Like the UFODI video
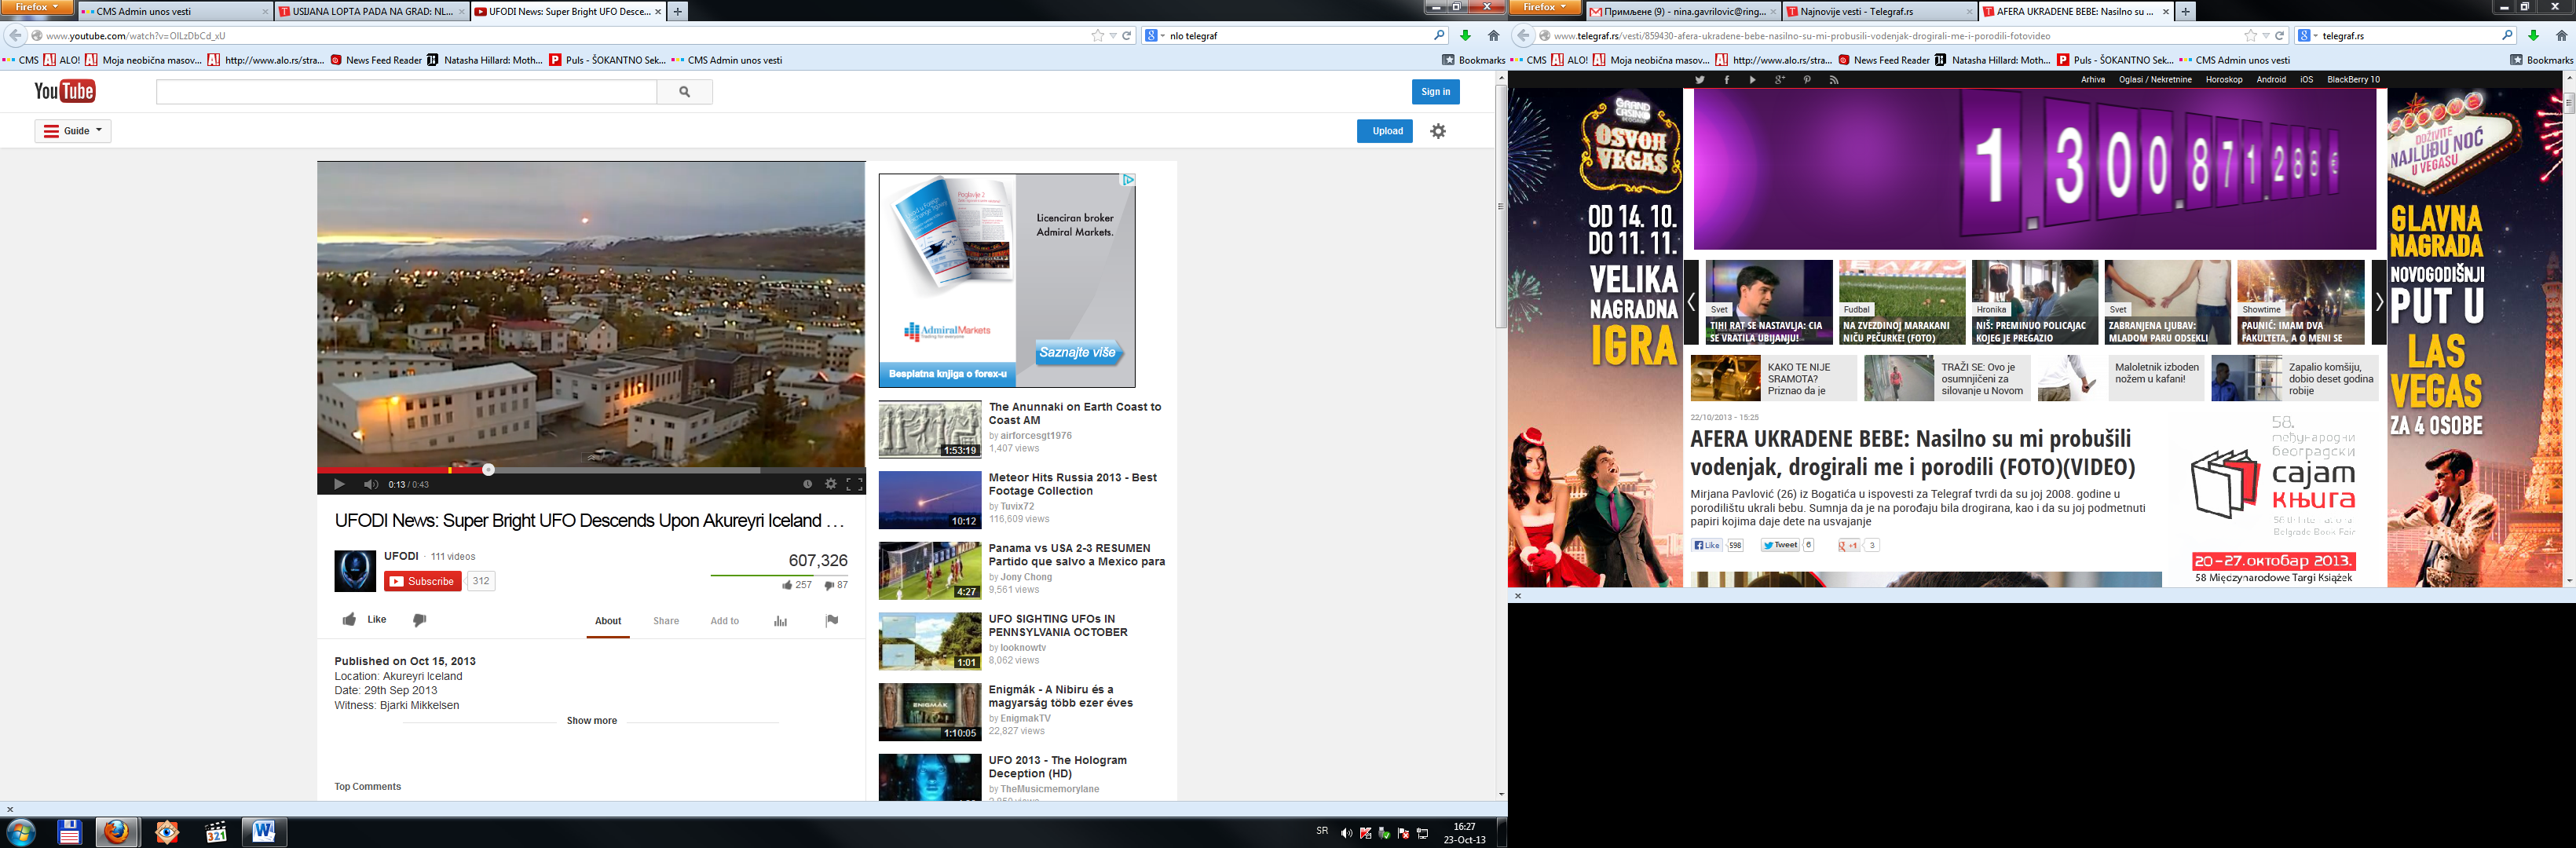 (x=364, y=620)
